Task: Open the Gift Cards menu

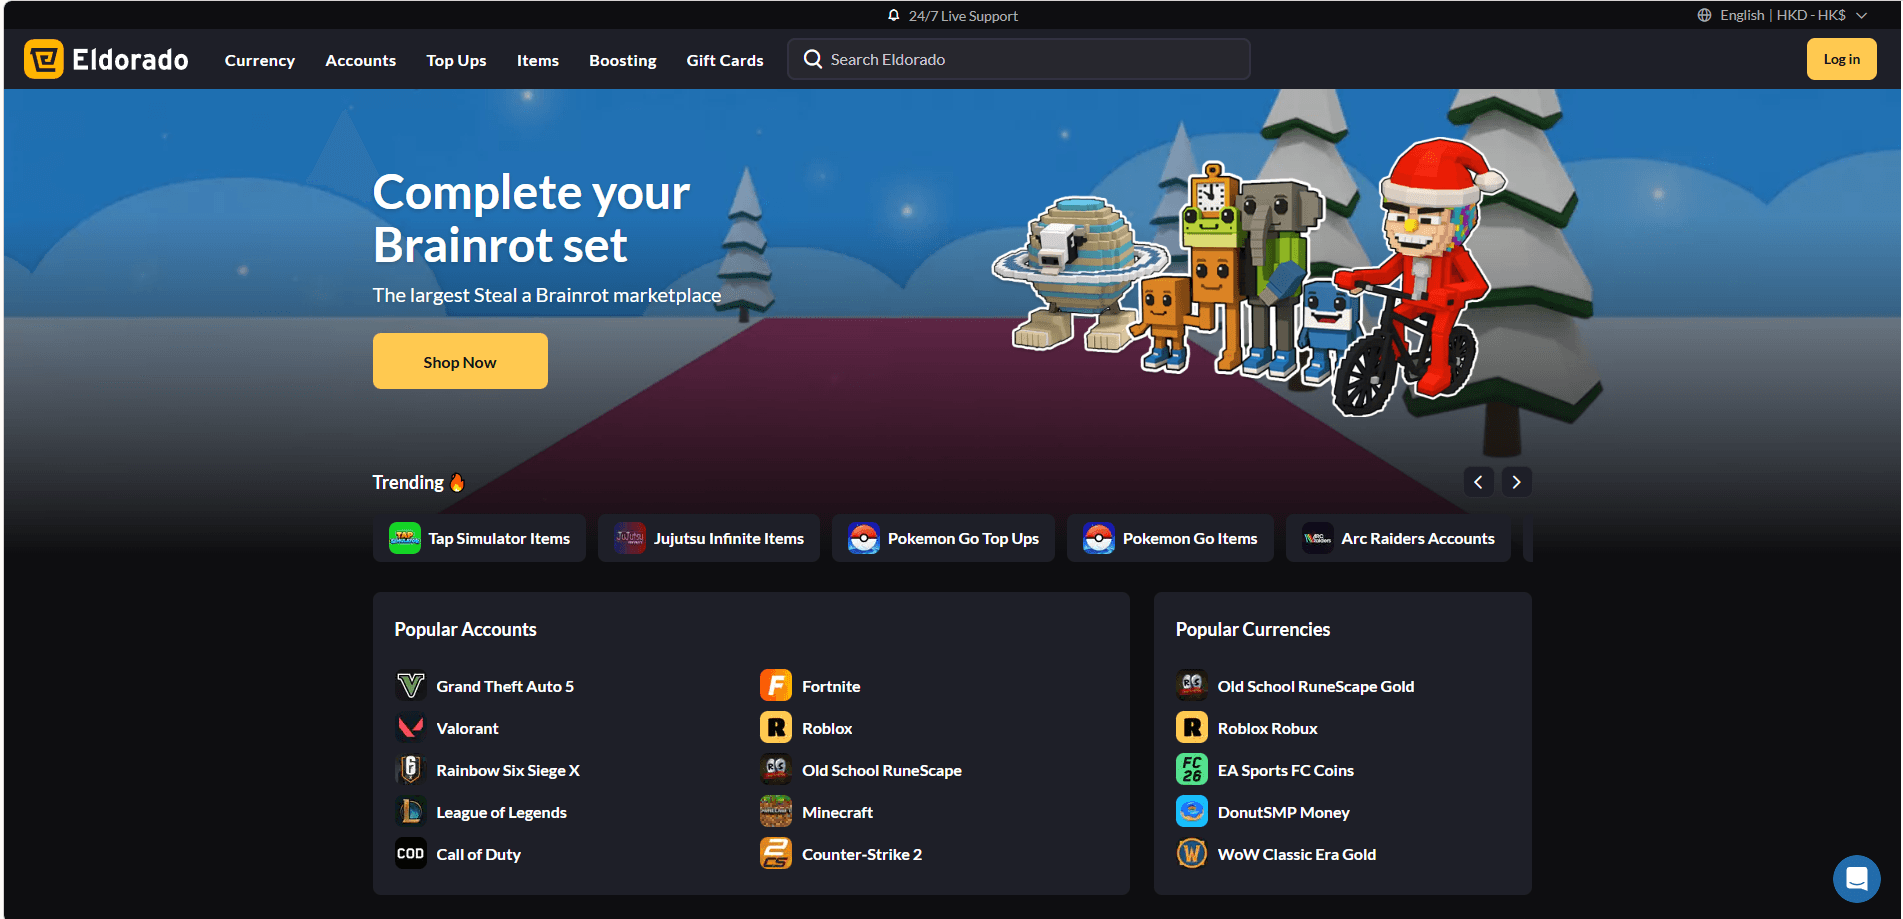Action: tap(724, 61)
